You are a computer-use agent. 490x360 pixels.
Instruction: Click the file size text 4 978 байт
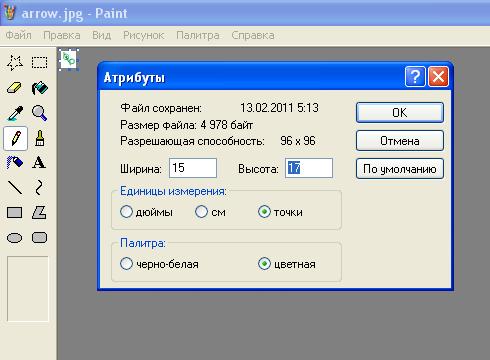[227, 125]
